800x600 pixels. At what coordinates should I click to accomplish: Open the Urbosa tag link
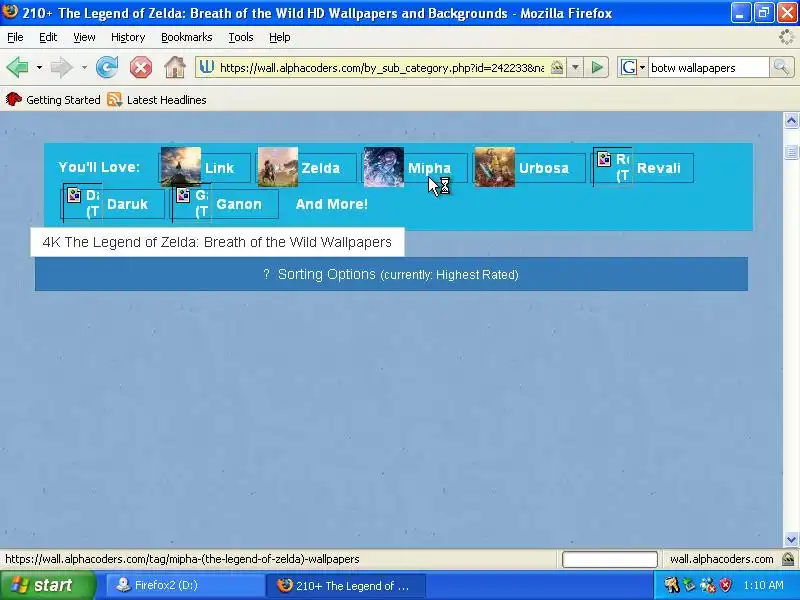coord(544,168)
